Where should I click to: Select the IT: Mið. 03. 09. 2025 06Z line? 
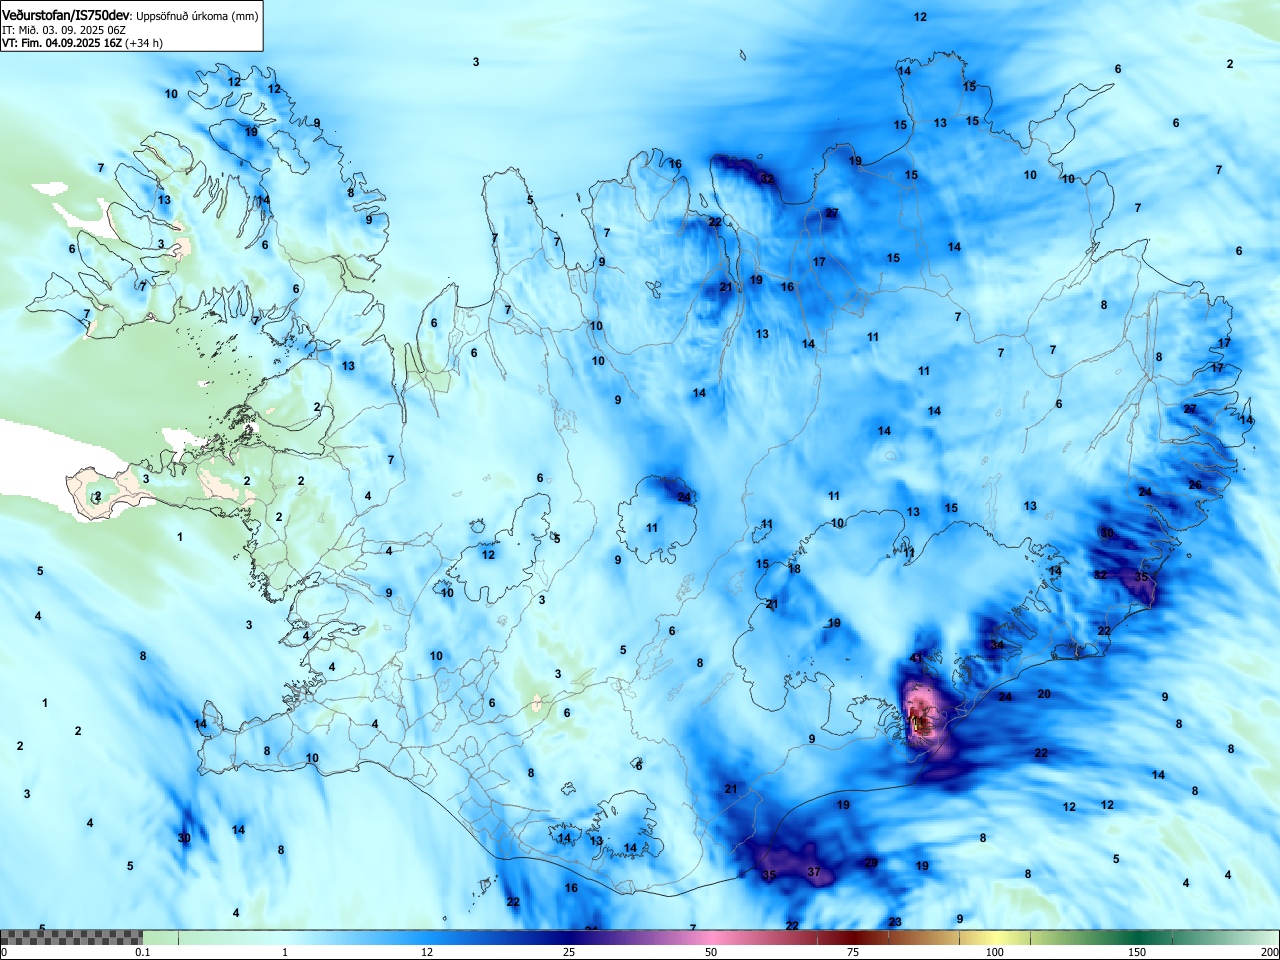(x=64, y=30)
